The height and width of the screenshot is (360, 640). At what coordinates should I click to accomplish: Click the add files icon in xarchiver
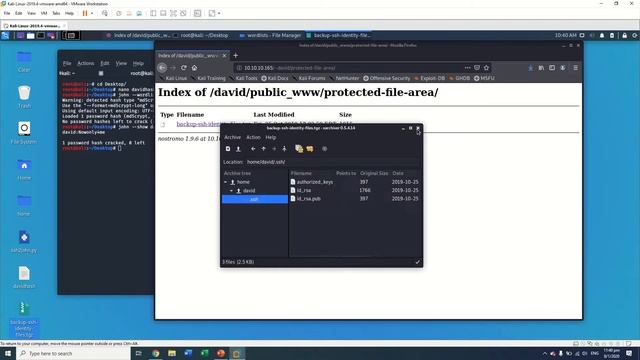point(299,149)
